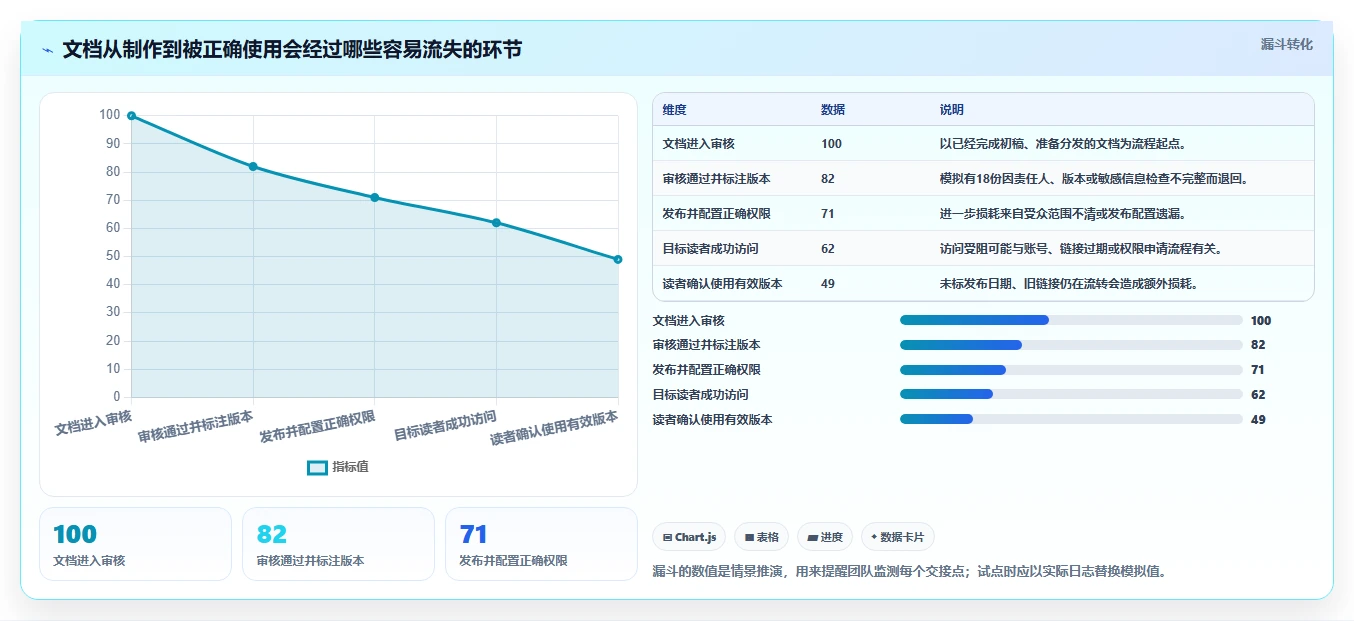The image size is (1354, 621).
Task: Click the progress bar for 发布并配置正确权限
Action: (x=1071, y=370)
